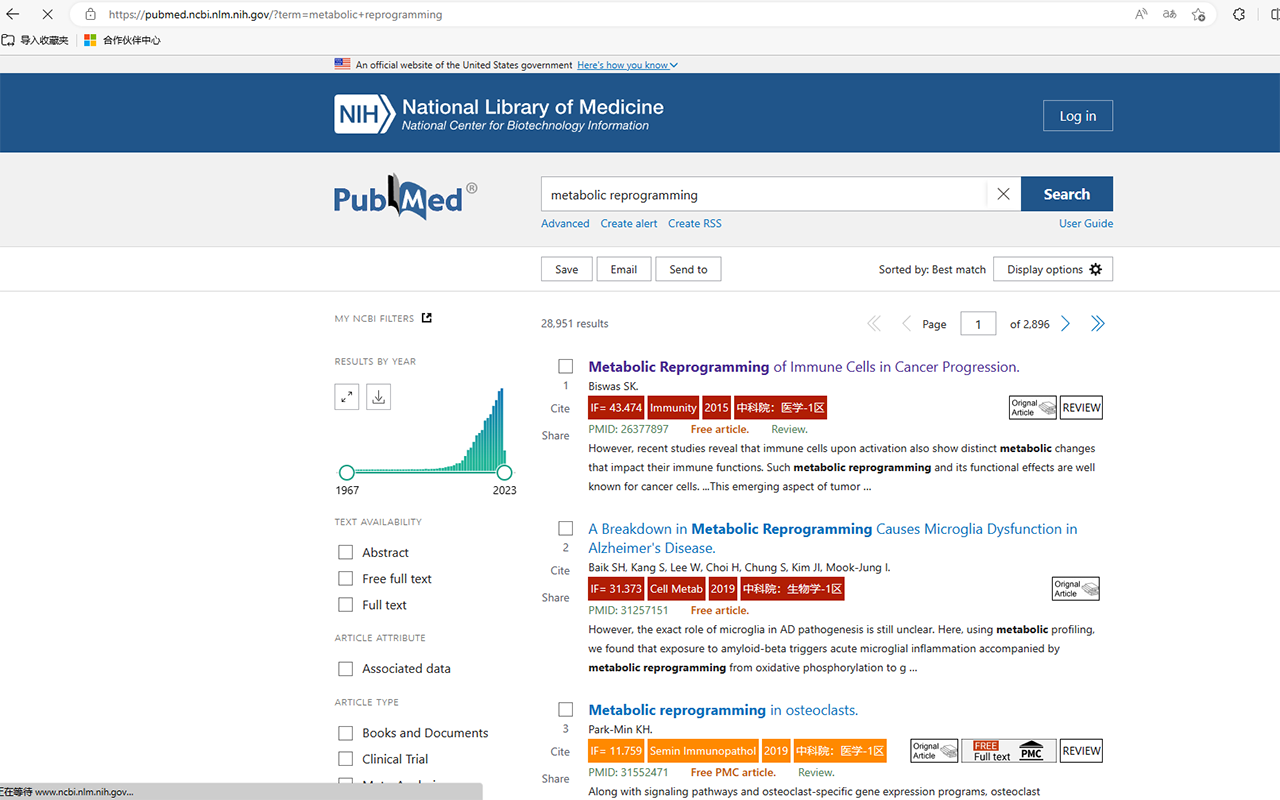The height and width of the screenshot is (800, 1280).
Task: Select result 2 checkbox for Microglia article
Action: coord(566,529)
